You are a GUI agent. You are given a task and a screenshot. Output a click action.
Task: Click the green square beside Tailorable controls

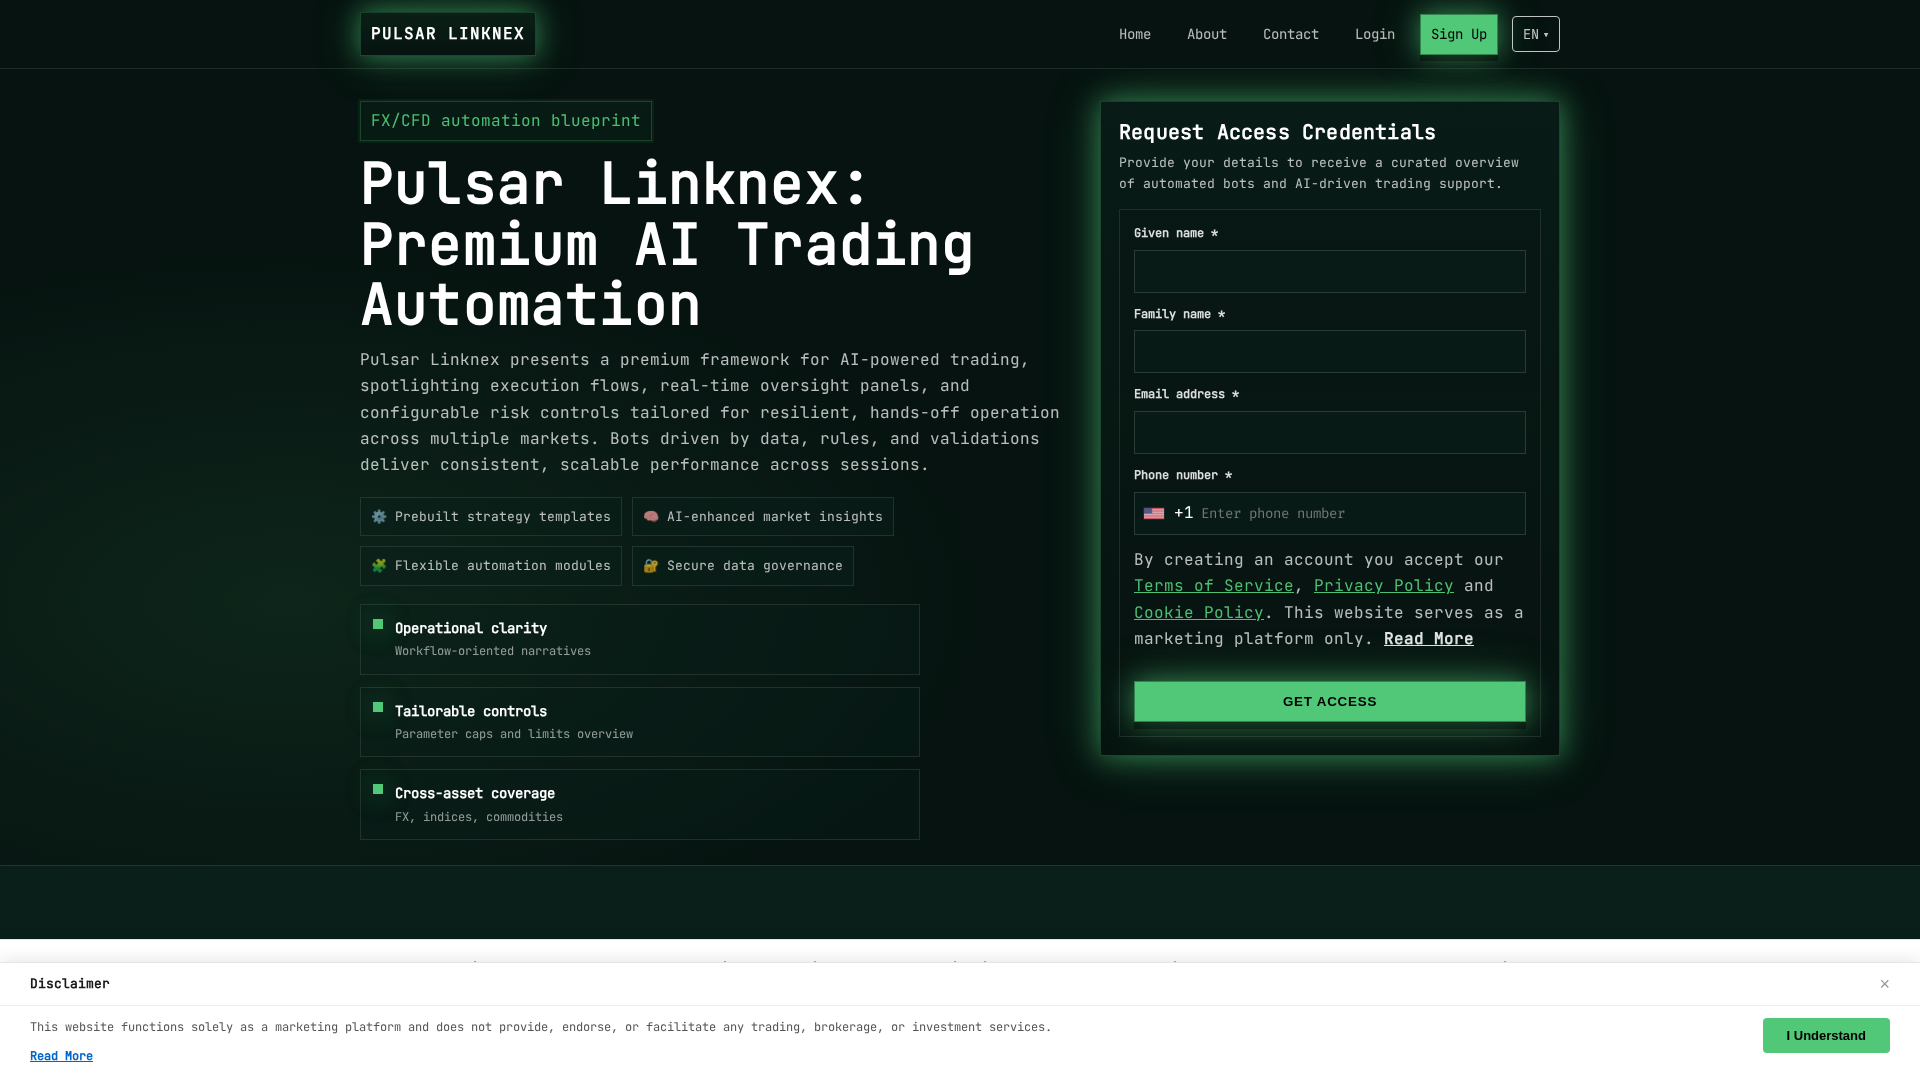click(x=378, y=707)
